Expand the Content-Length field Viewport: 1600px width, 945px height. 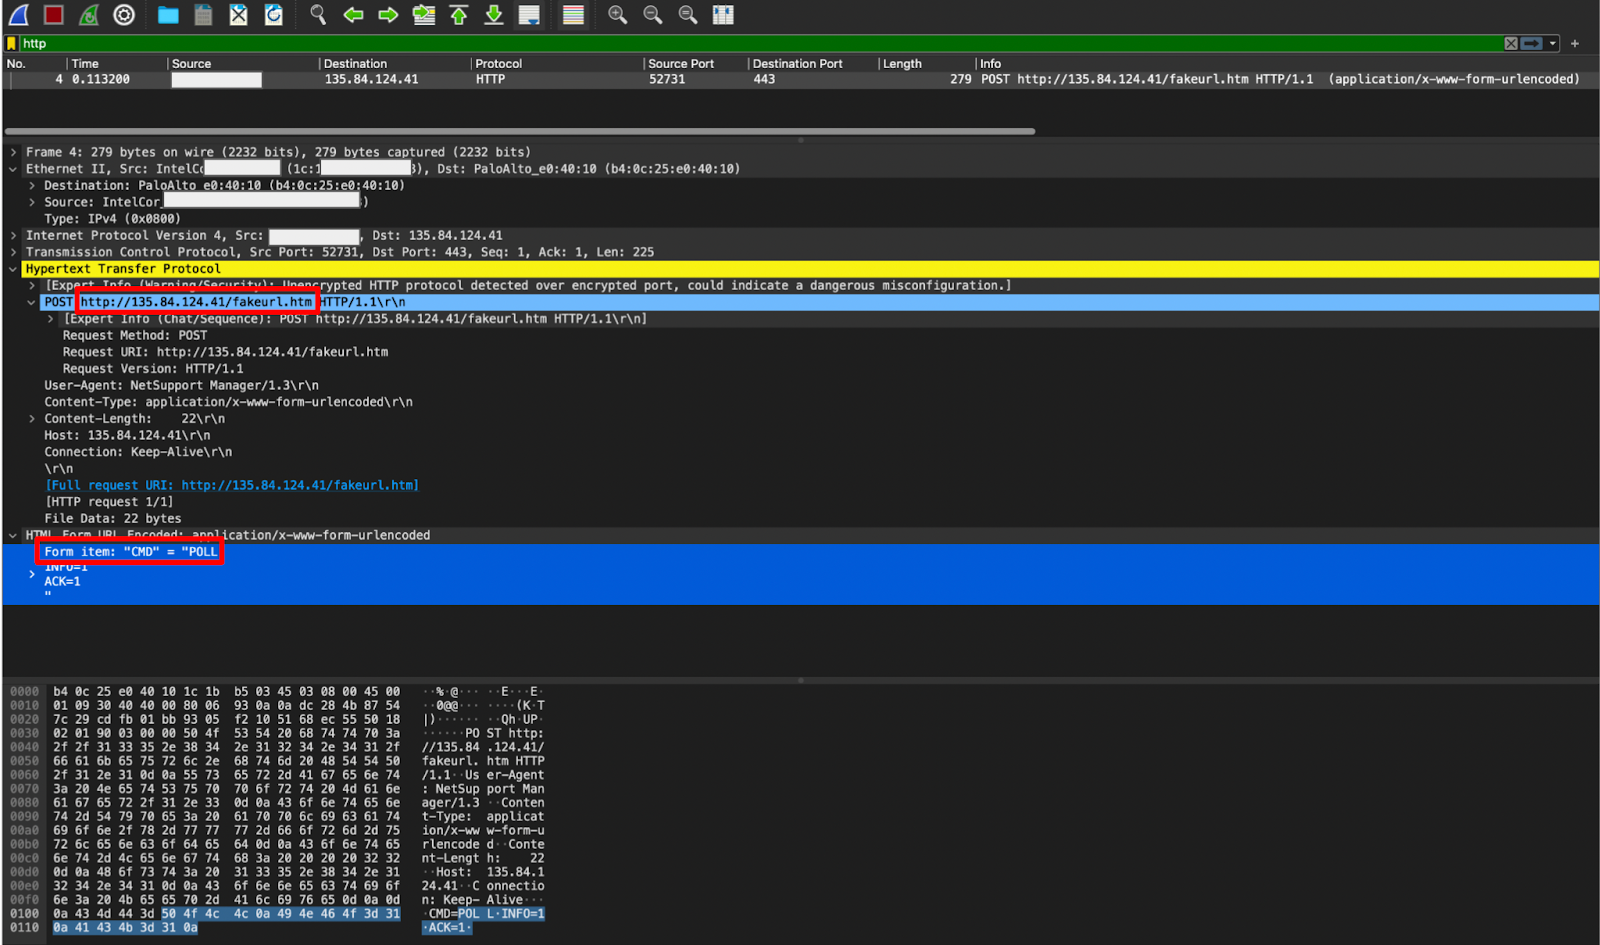pyautogui.click(x=32, y=419)
